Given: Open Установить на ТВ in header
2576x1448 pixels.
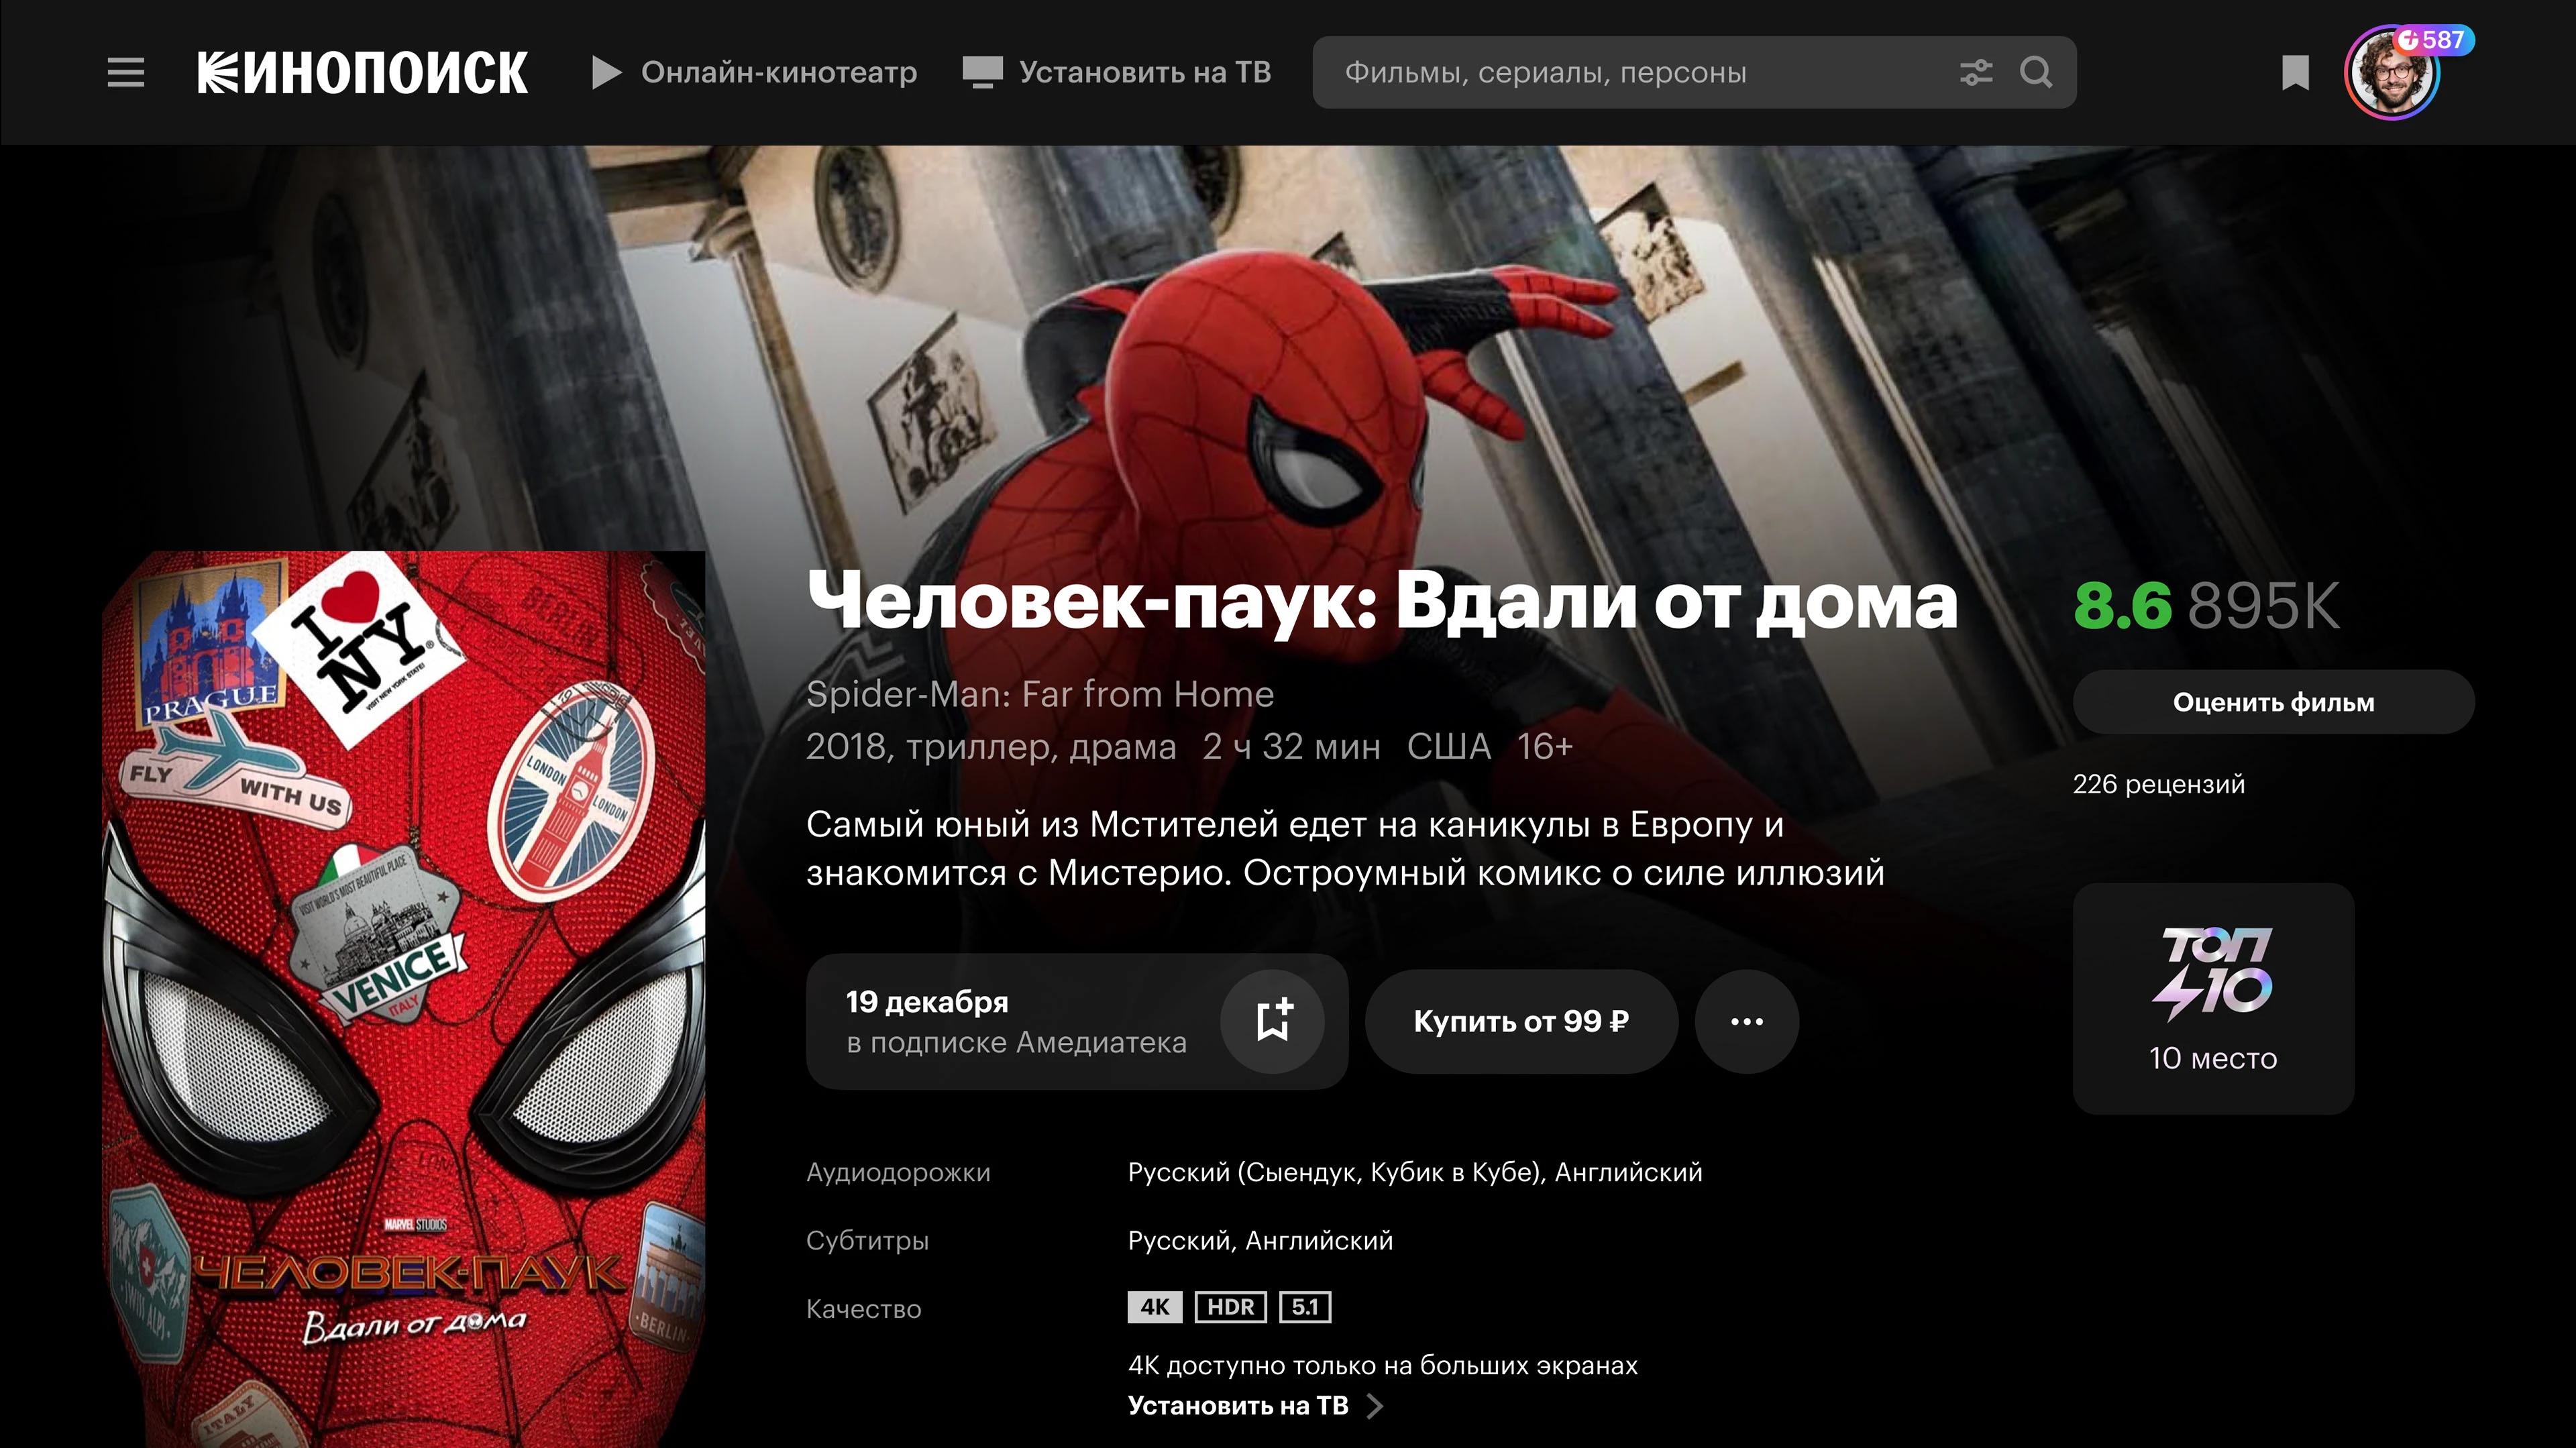Looking at the screenshot, I should pyautogui.click(x=1116, y=72).
